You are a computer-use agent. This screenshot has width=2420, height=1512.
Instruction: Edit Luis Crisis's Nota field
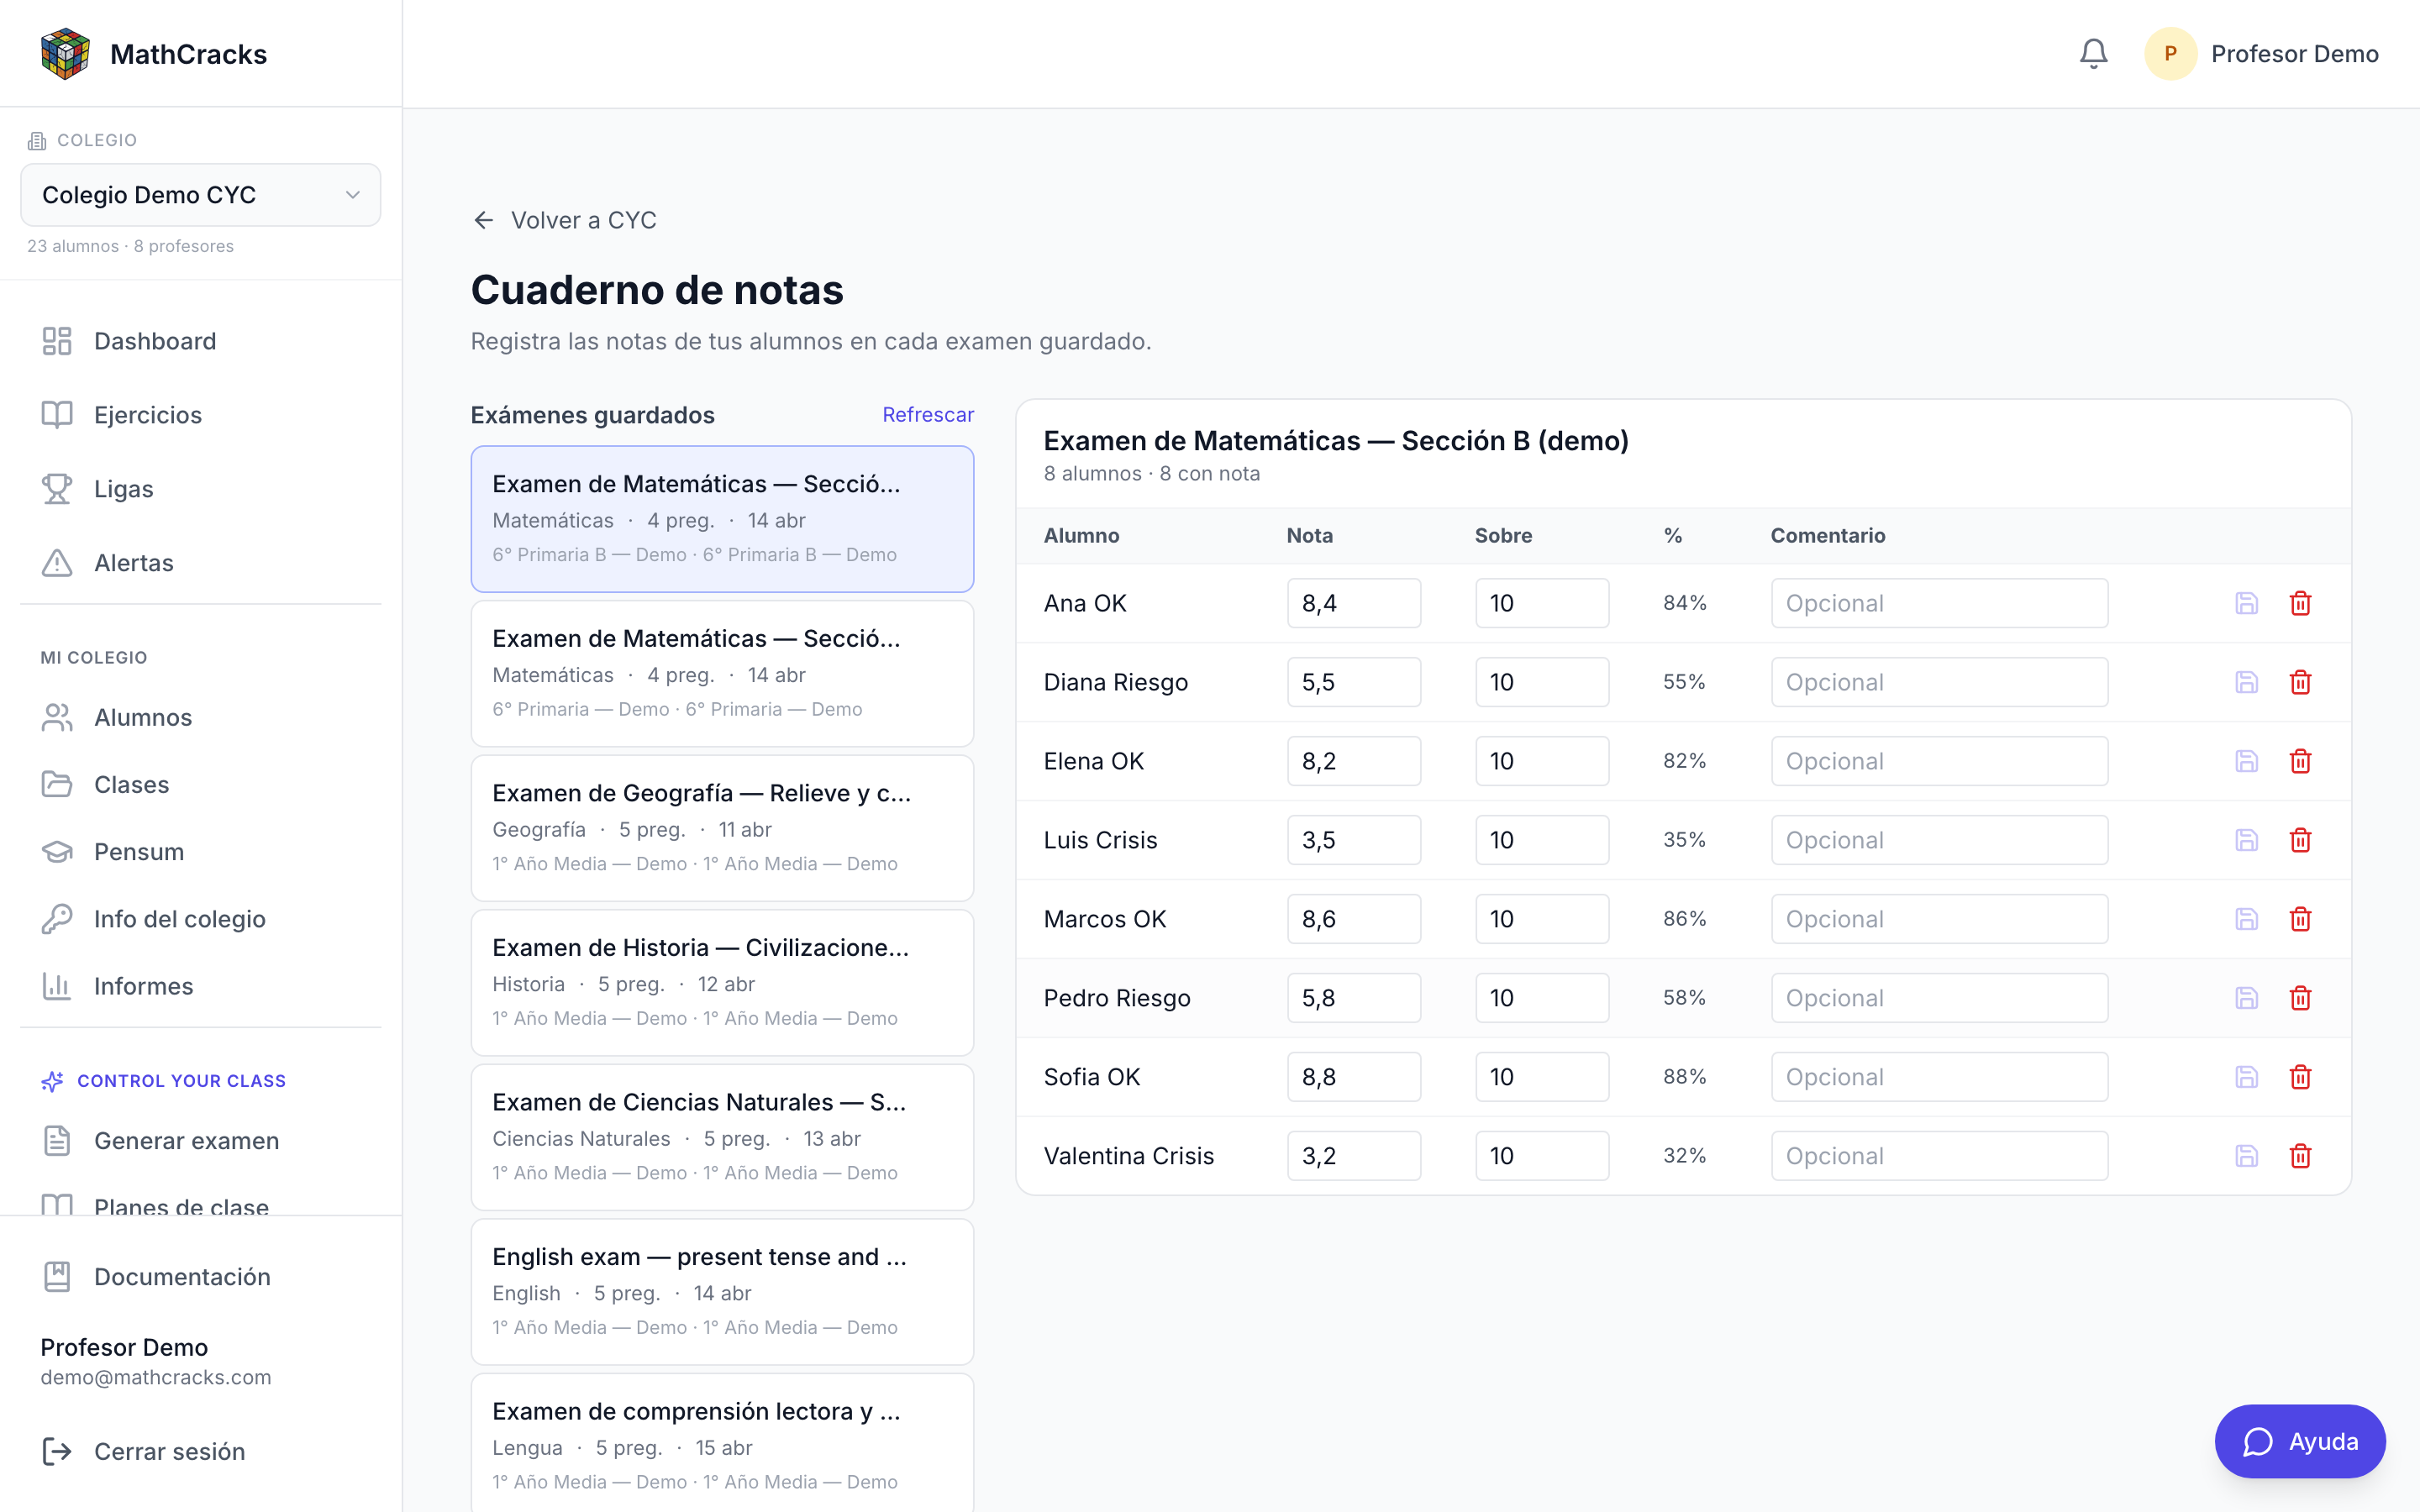tap(1354, 840)
